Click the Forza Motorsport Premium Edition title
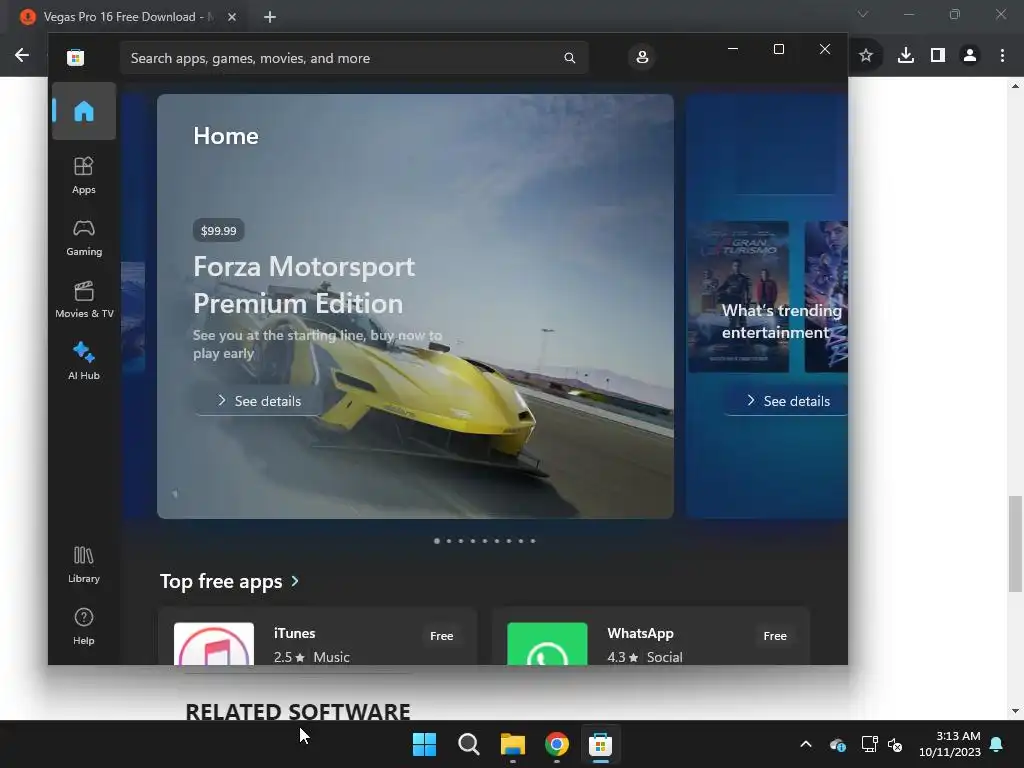 pos(304,285)
